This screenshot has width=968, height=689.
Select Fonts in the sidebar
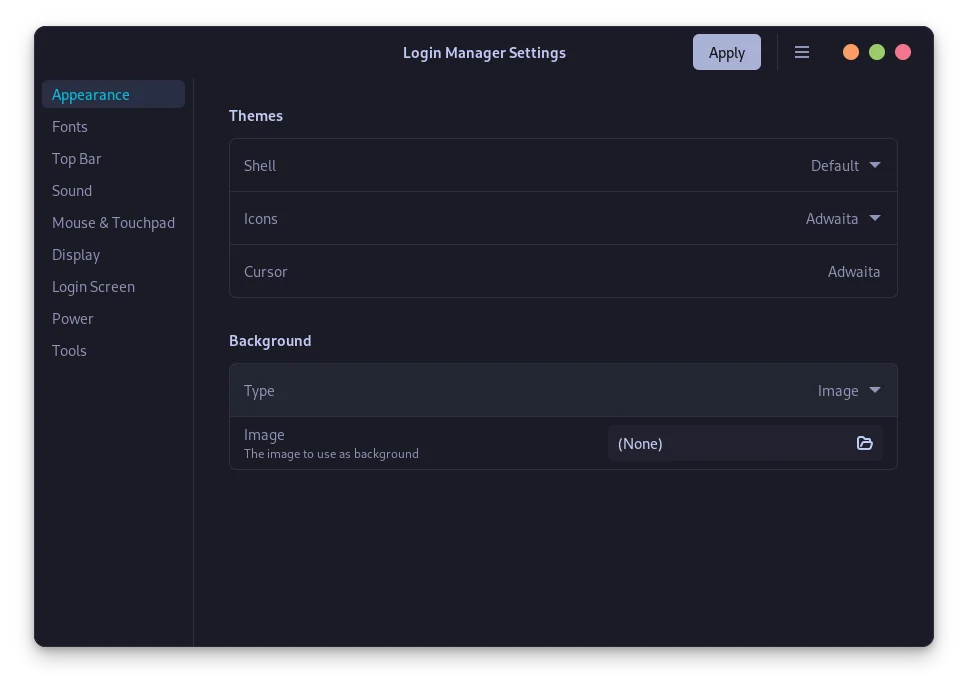coord(70,126)
